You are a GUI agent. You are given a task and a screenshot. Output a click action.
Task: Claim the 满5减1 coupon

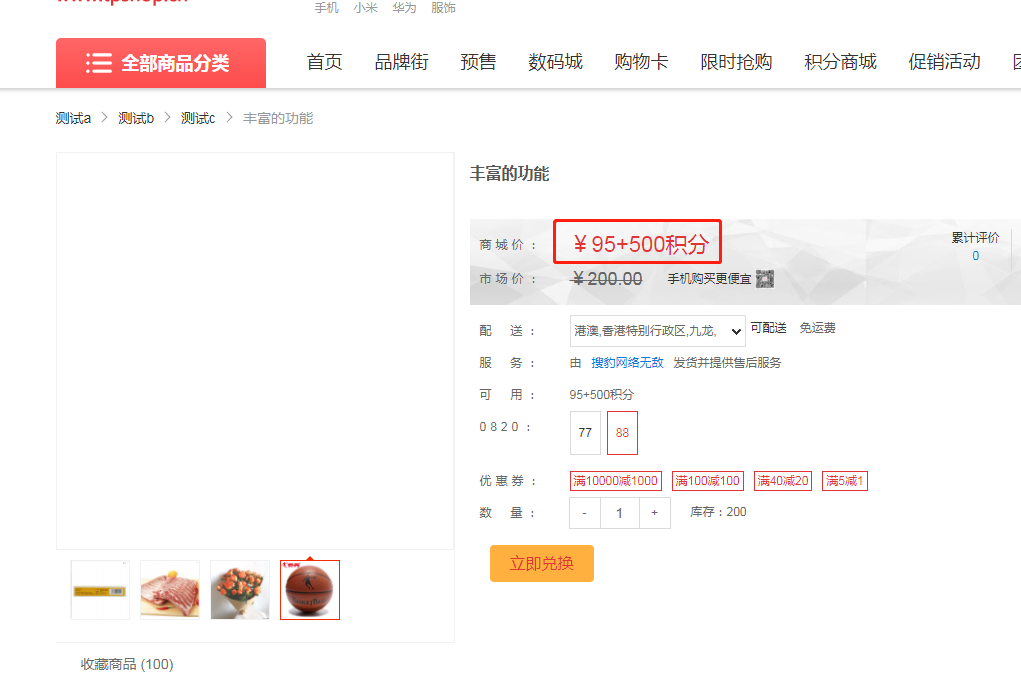(844, 480)
